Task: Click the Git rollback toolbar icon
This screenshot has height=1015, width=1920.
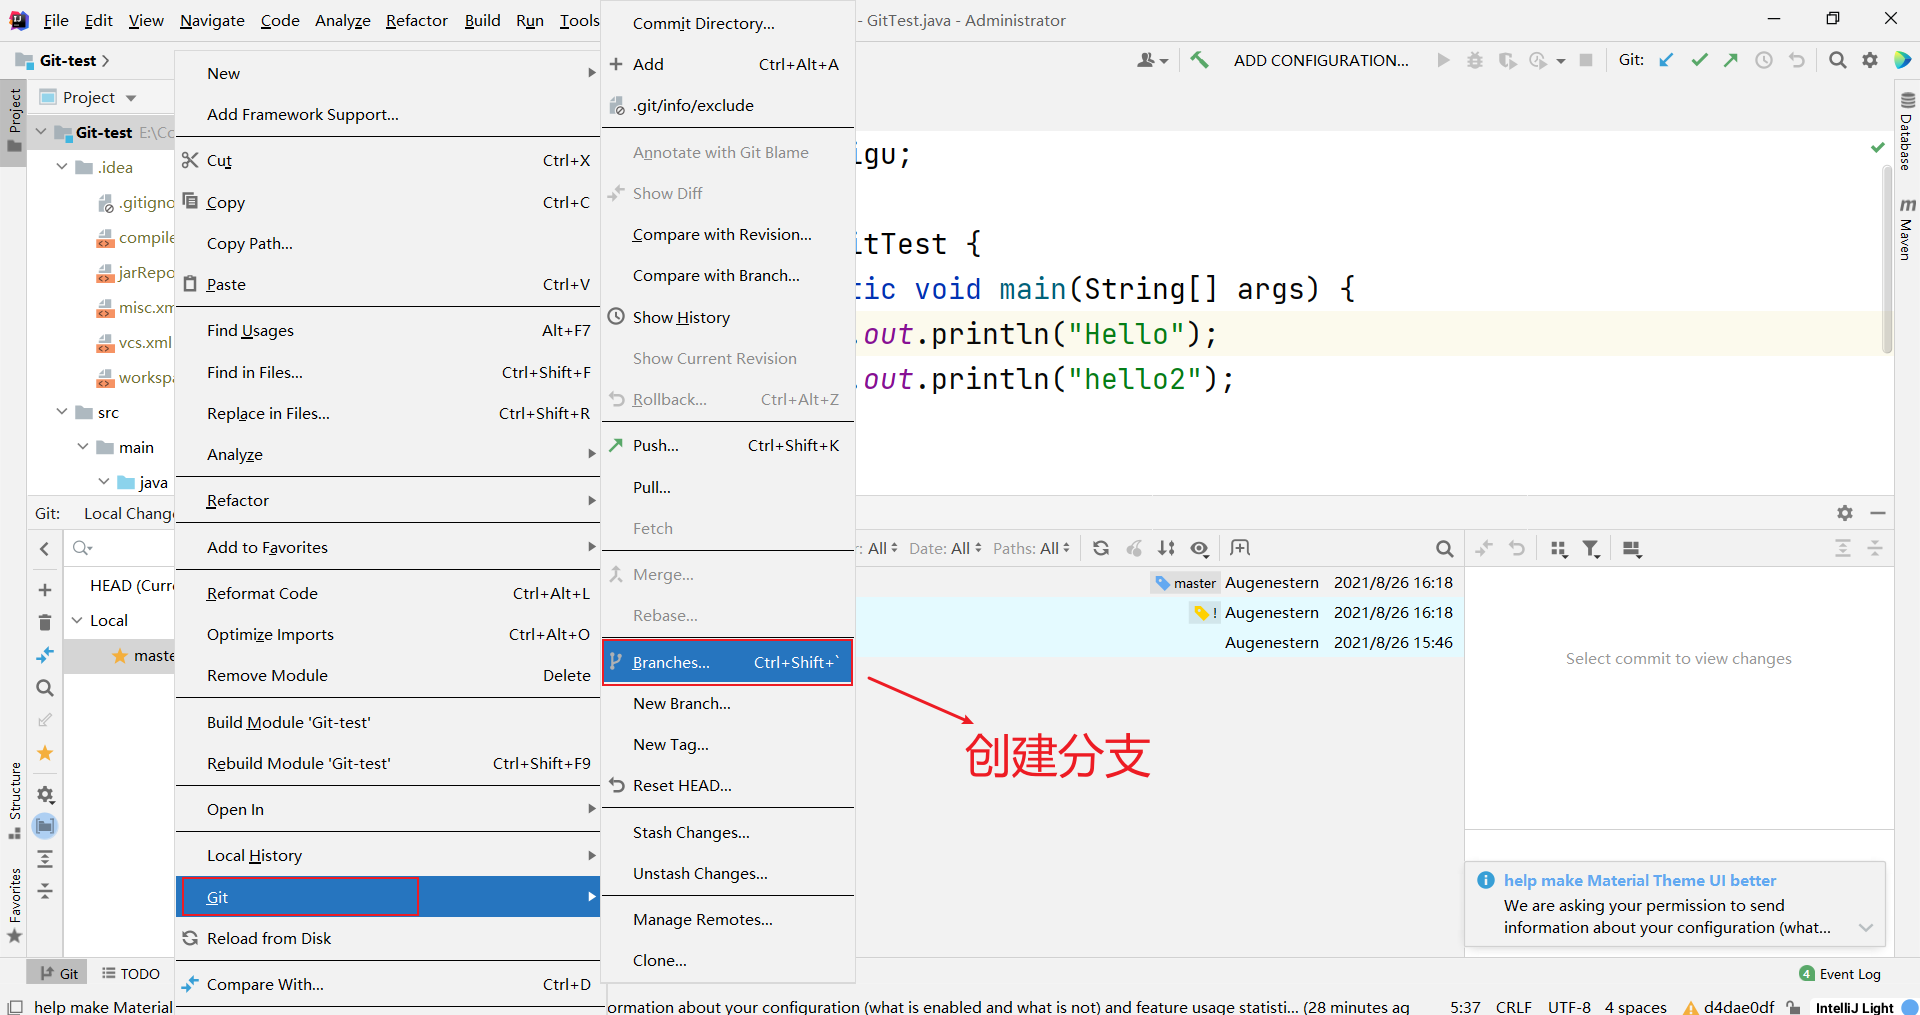Action: [1797, 60]
